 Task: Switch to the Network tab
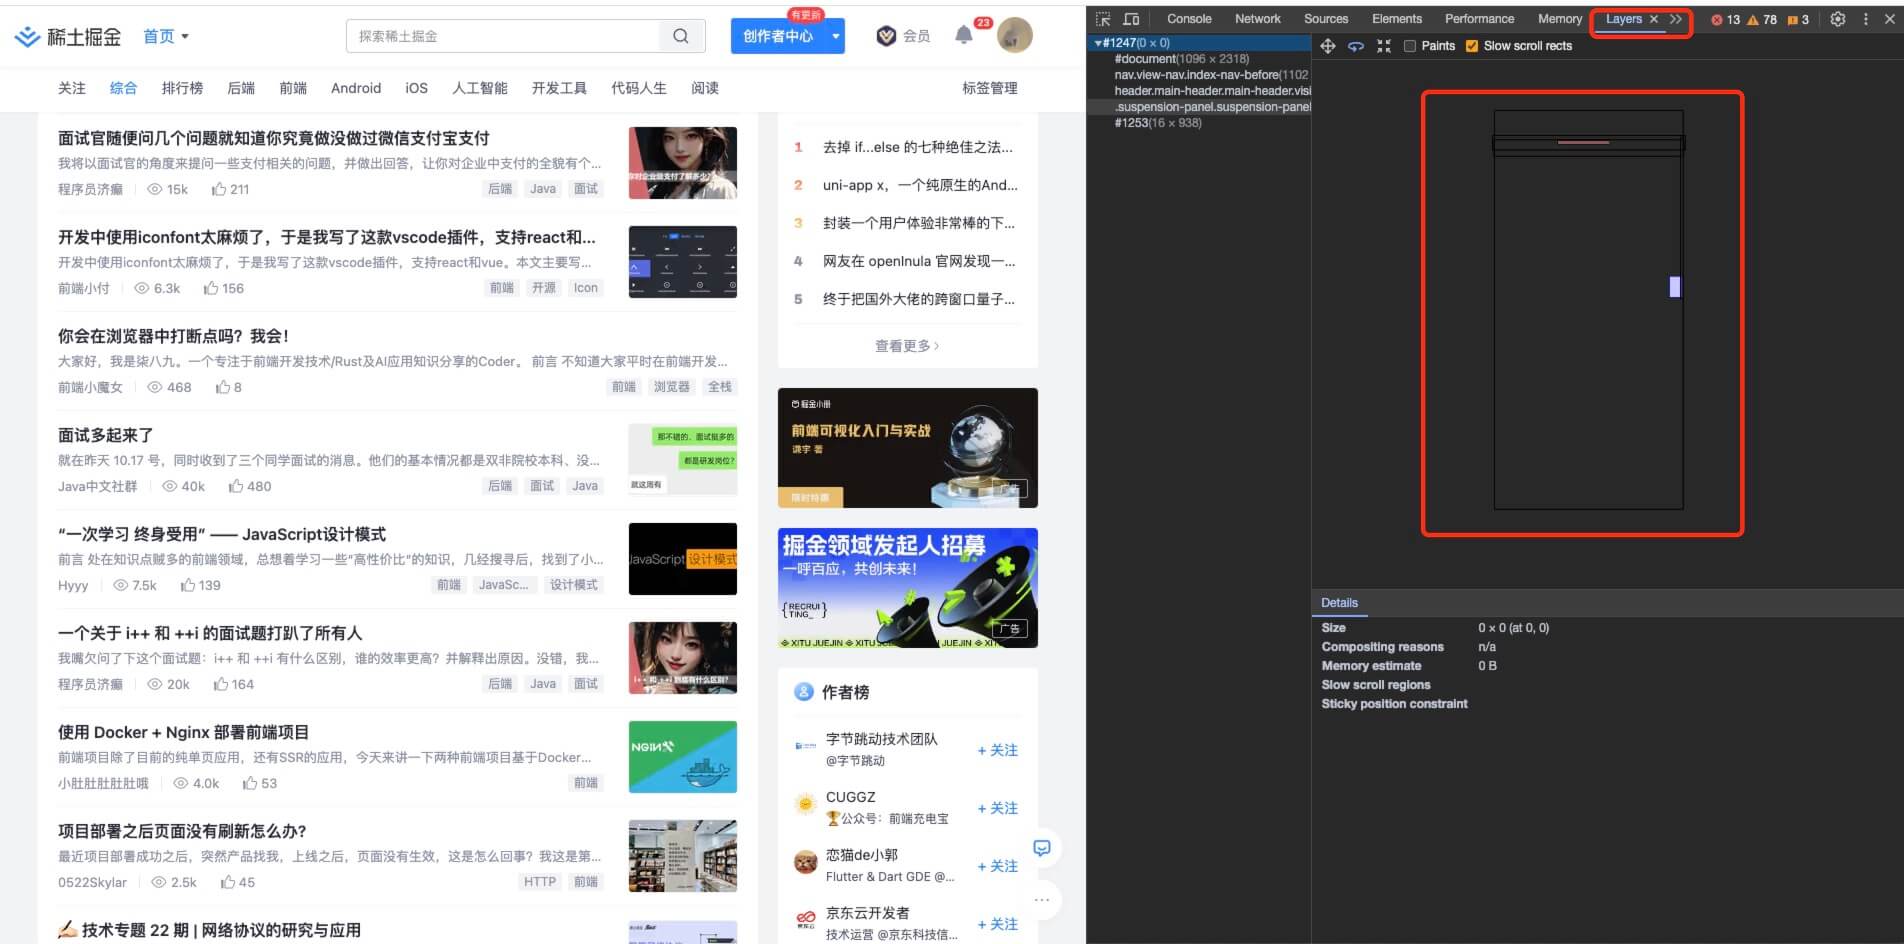pos(1257,19)
